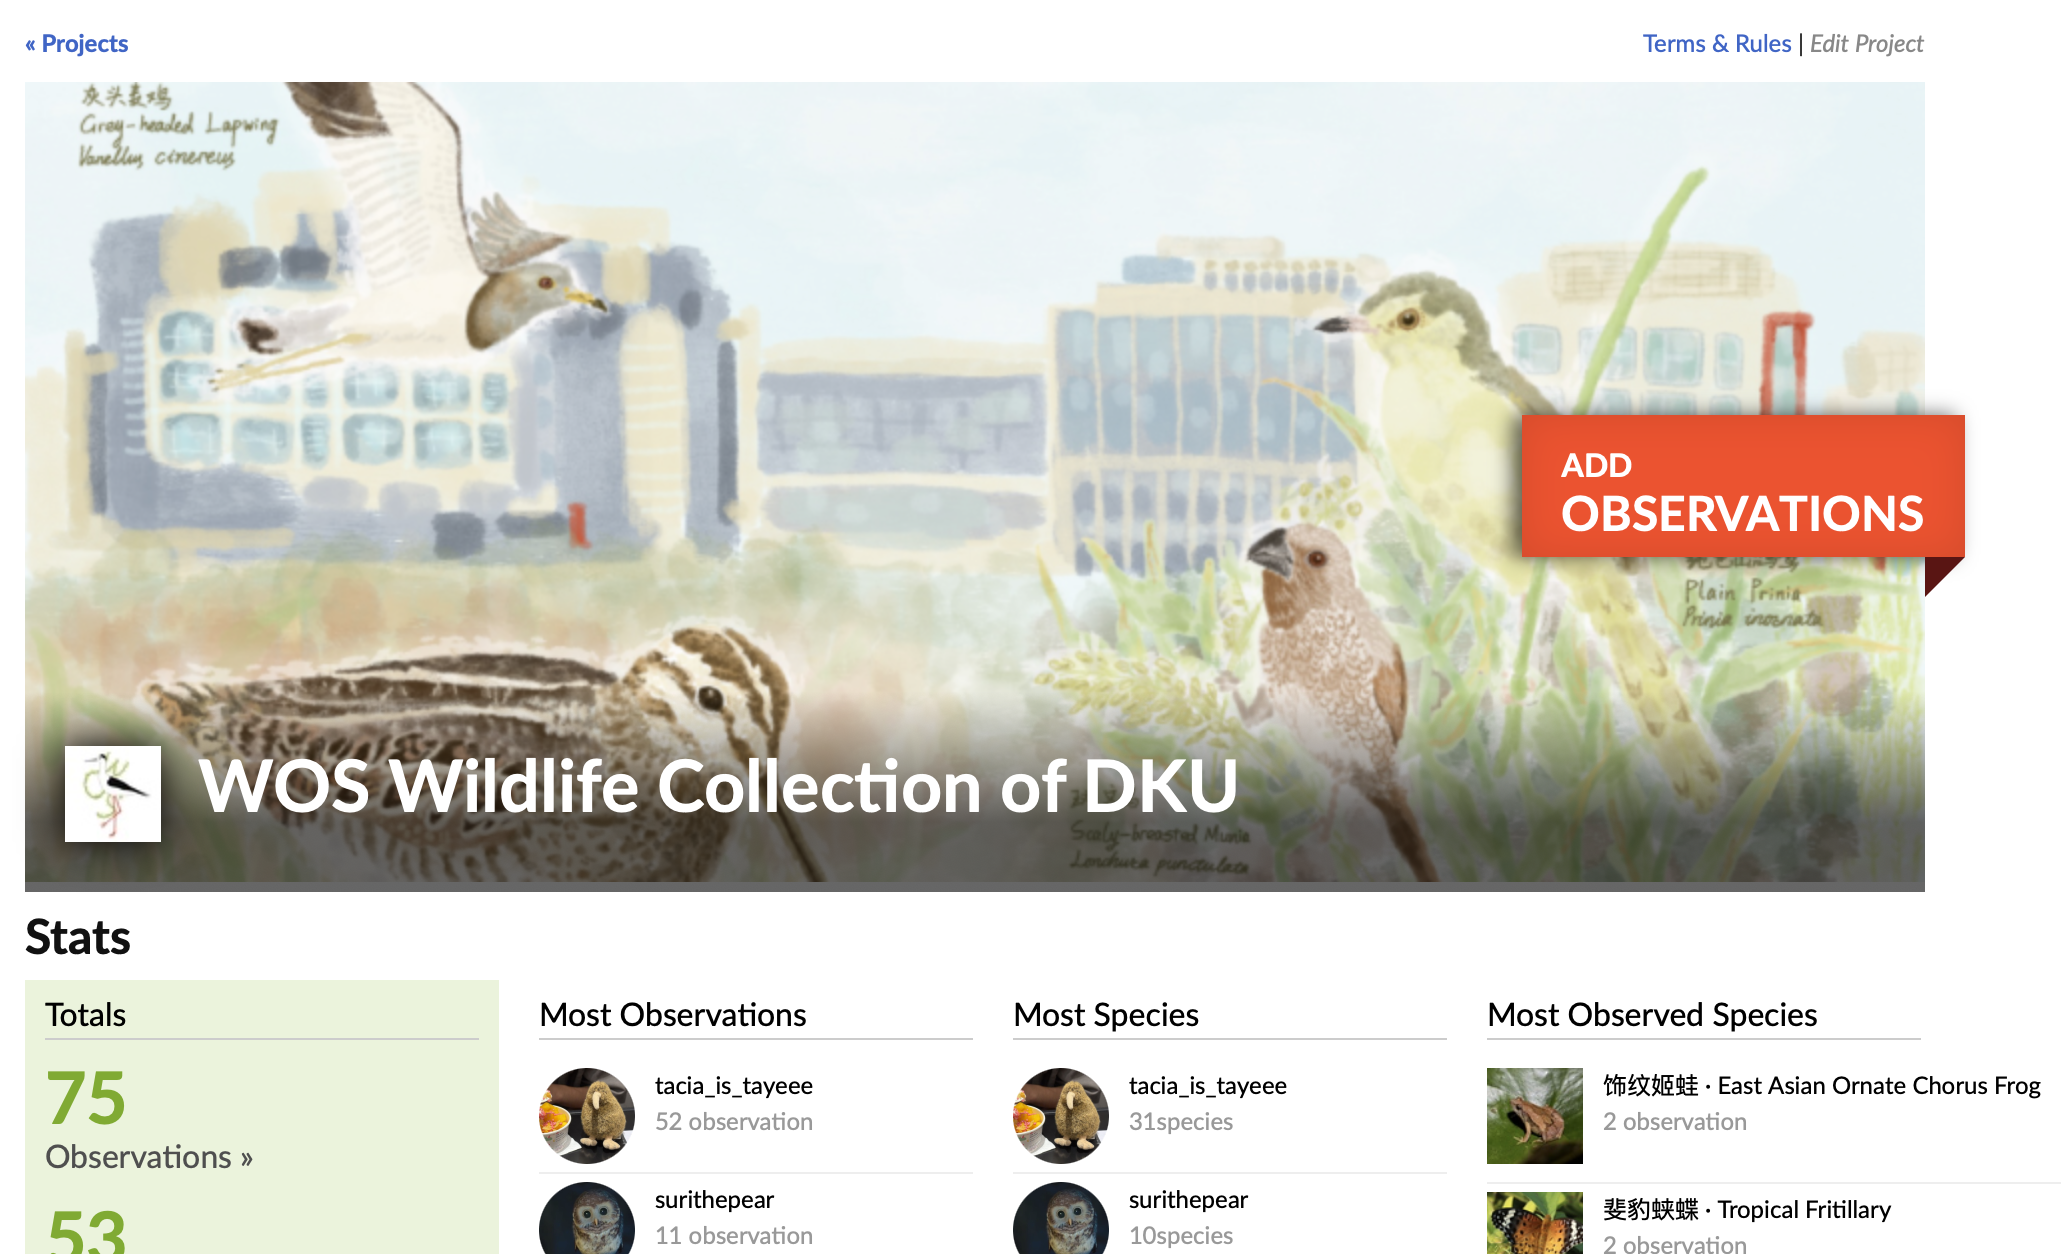Open the Tropical Fritillary butterfly thumbnail

(1535, 1223)
